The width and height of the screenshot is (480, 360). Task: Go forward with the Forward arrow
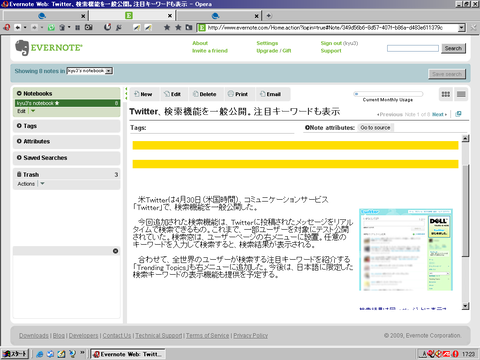point(34,27)
